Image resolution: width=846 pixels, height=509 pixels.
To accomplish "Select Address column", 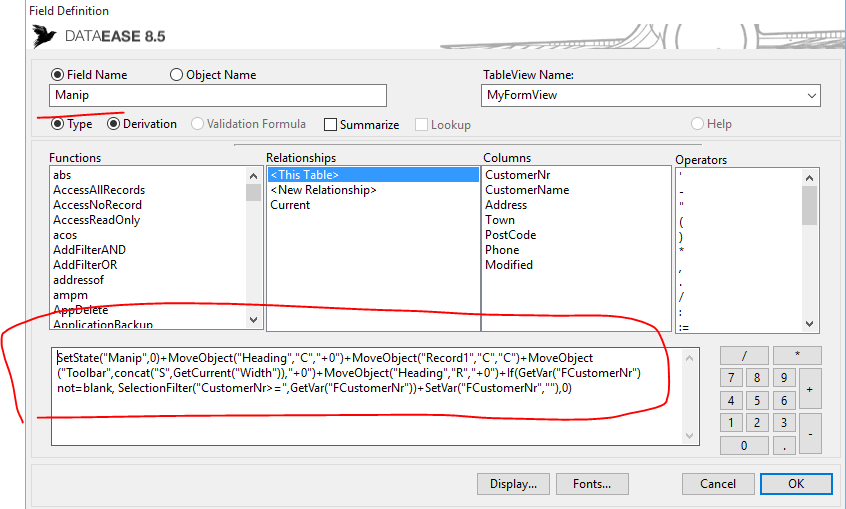I will 506,205.
